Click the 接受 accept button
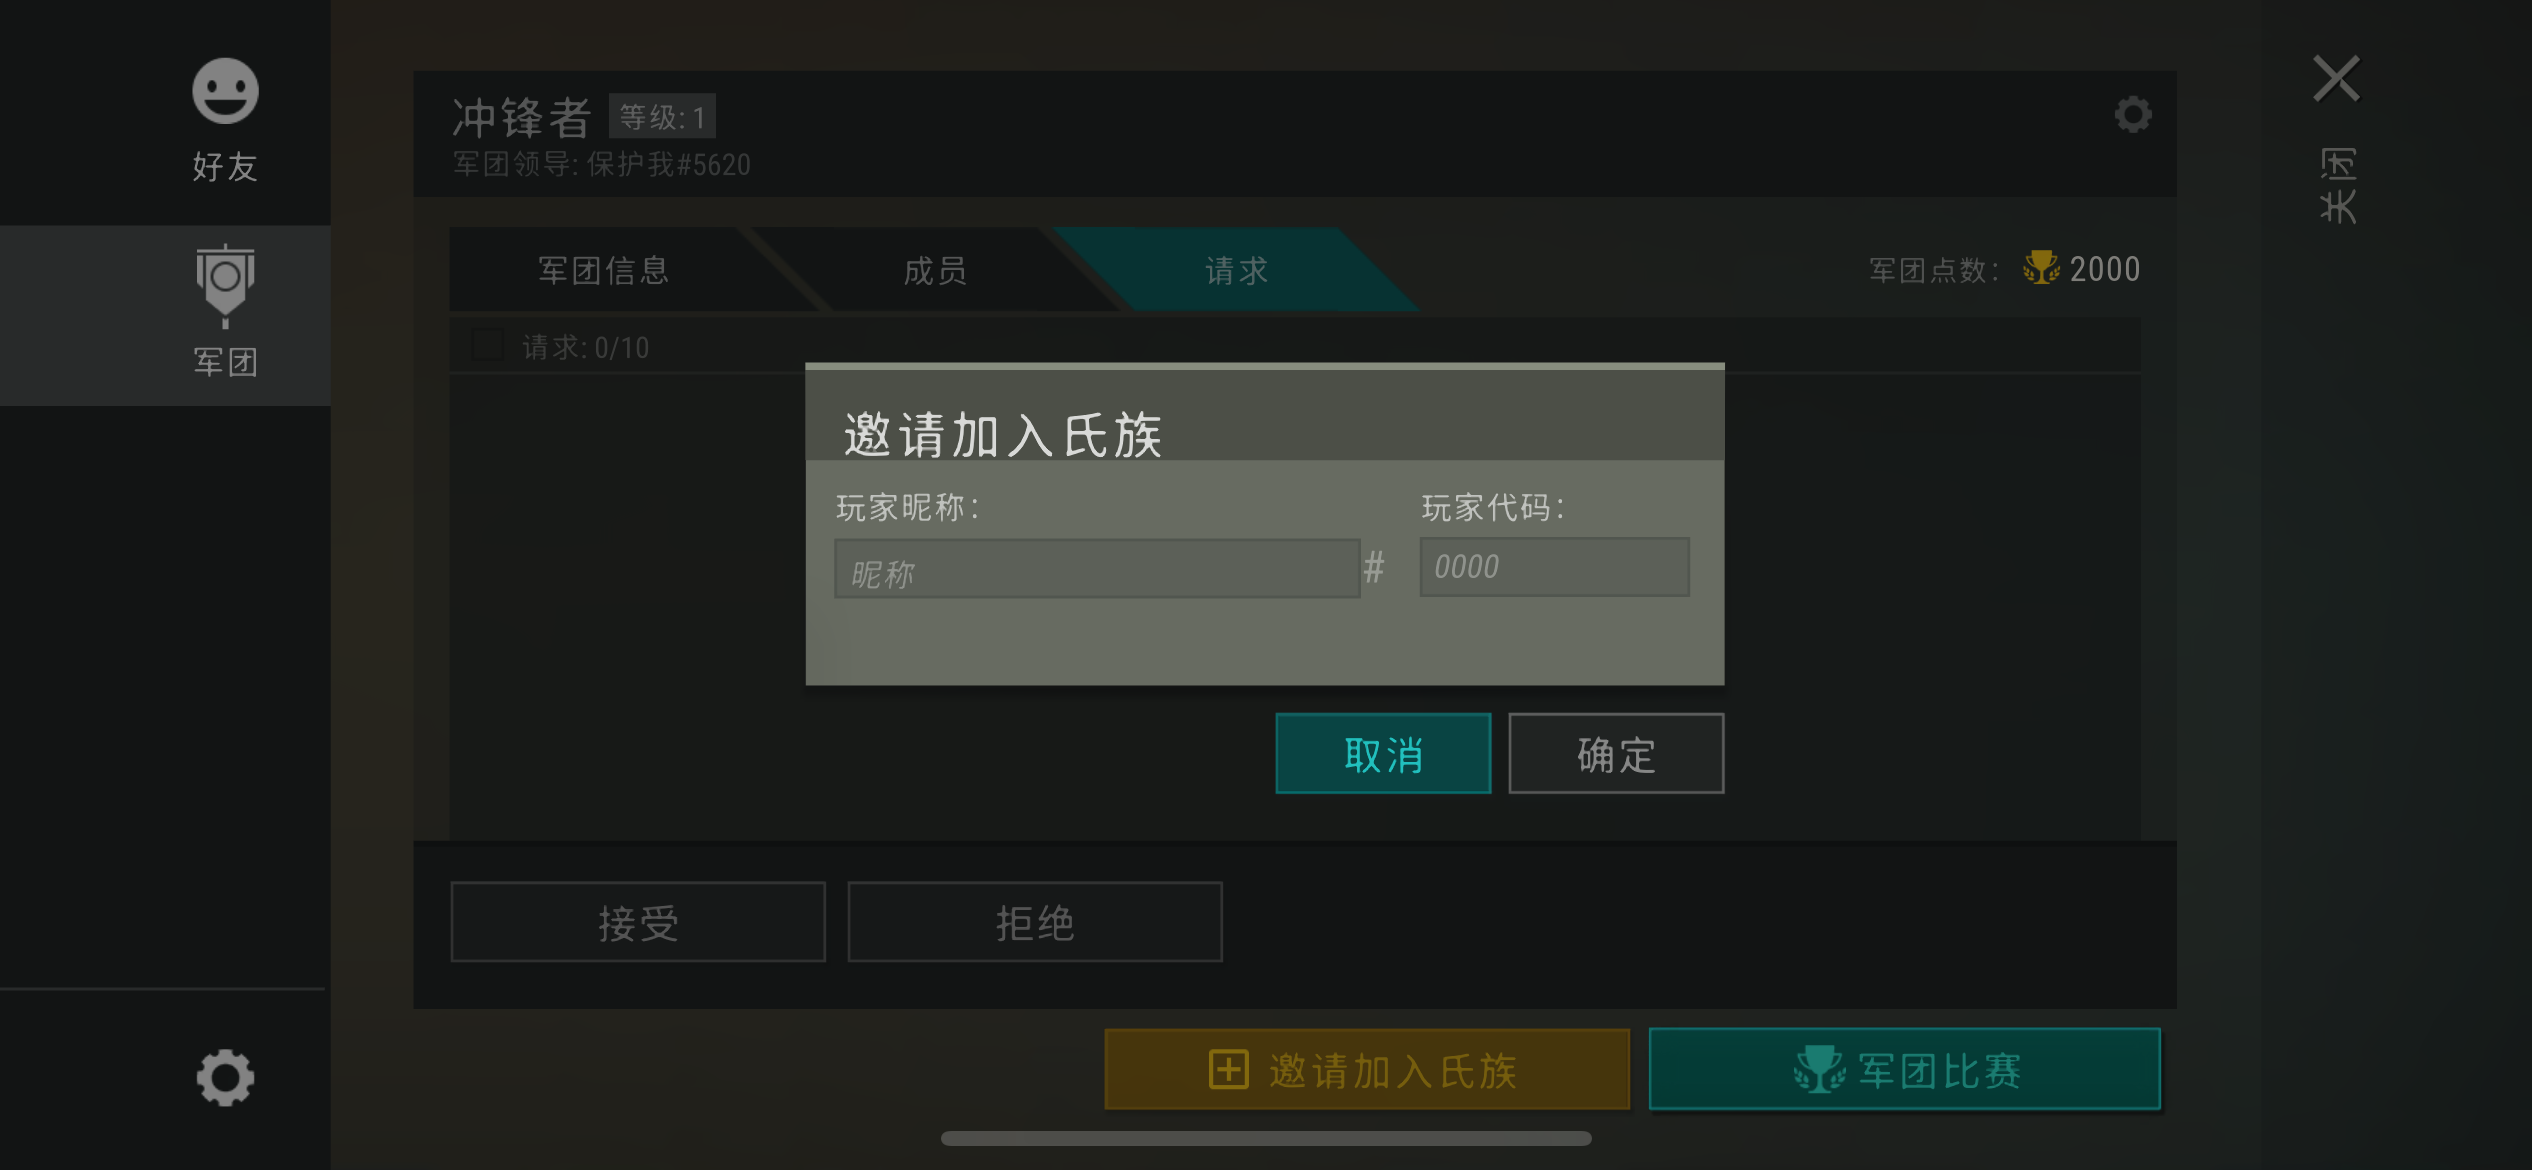Screen dimensions: 2532x1170 (638, 922)
